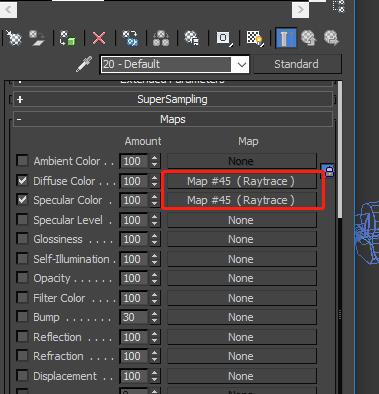Click the Diffuse Color amount spinner

click(x=154, y=181)
